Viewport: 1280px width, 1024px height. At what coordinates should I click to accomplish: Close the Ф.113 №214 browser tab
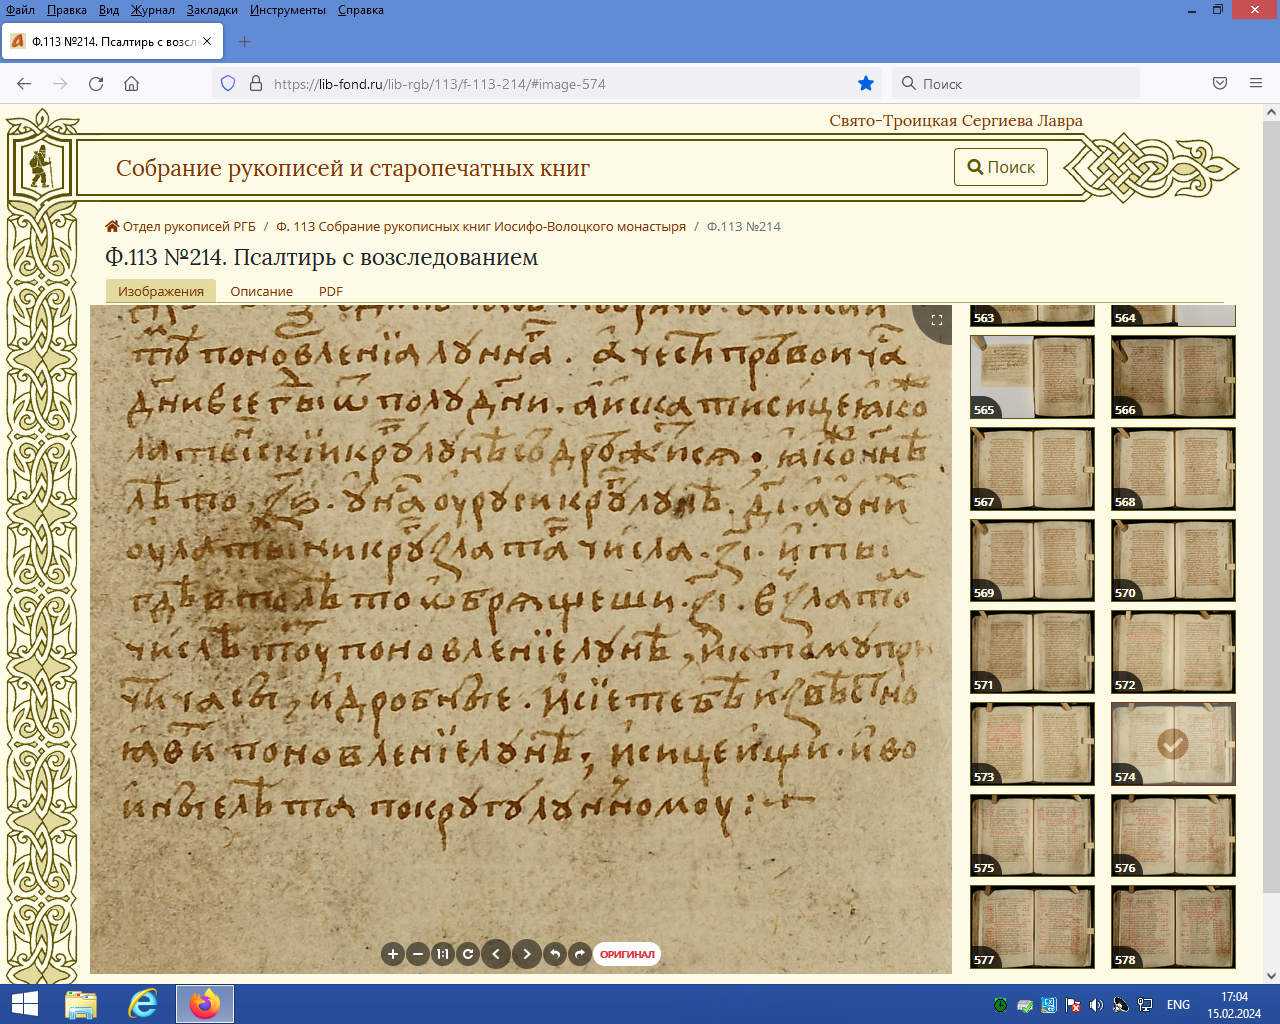pos(207,42)
